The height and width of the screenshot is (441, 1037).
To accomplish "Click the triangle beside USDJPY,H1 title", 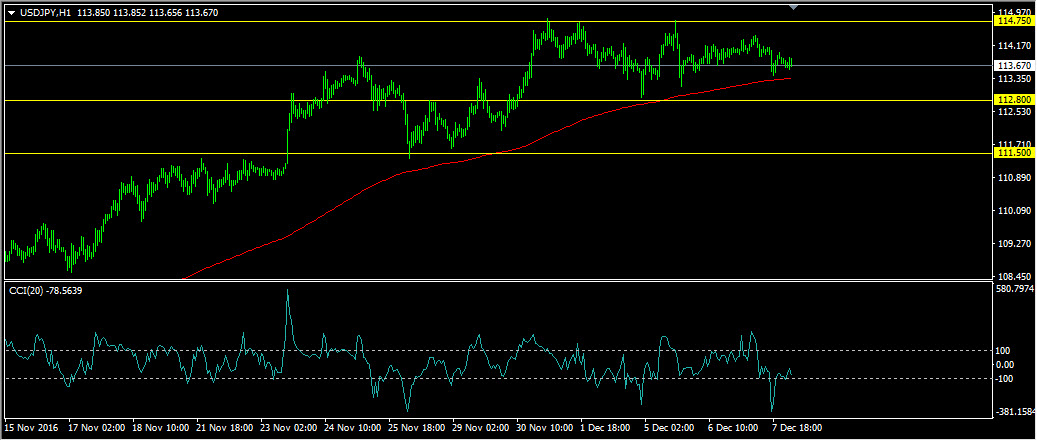I will pos(11,13).
